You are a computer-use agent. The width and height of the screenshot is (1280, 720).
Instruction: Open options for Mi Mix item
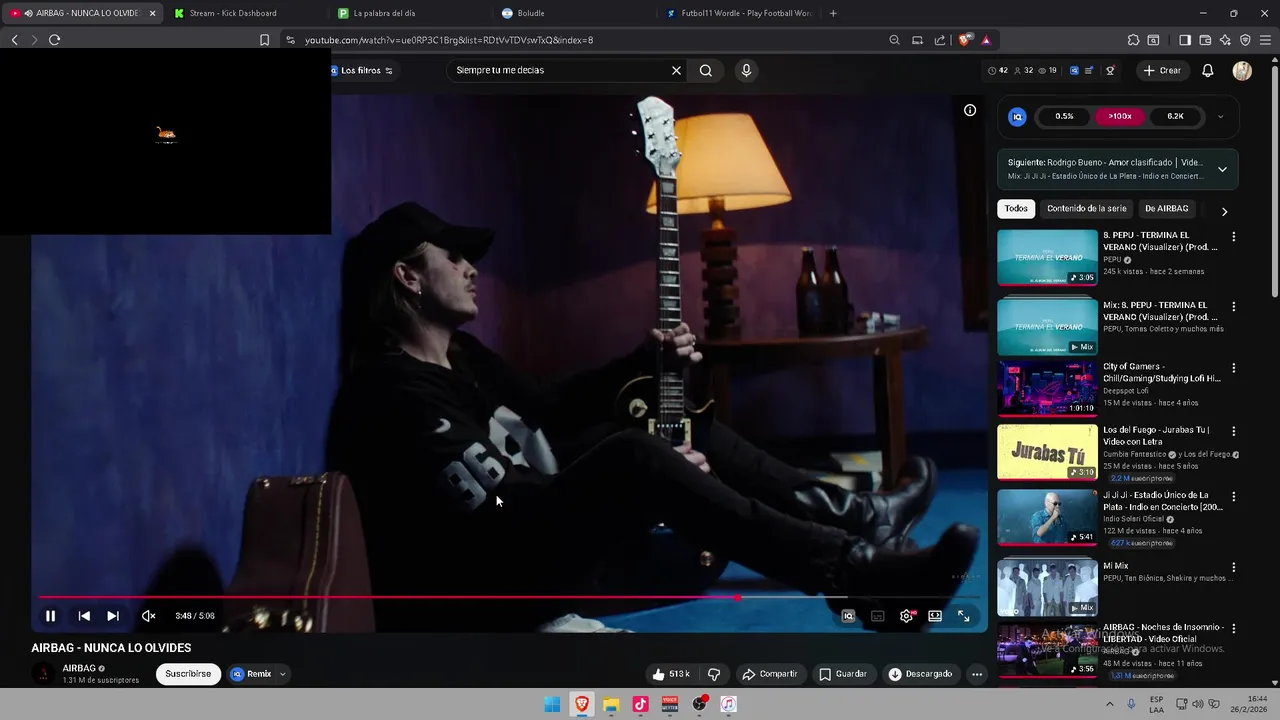pyautogui.click(x=1233, y=567)
